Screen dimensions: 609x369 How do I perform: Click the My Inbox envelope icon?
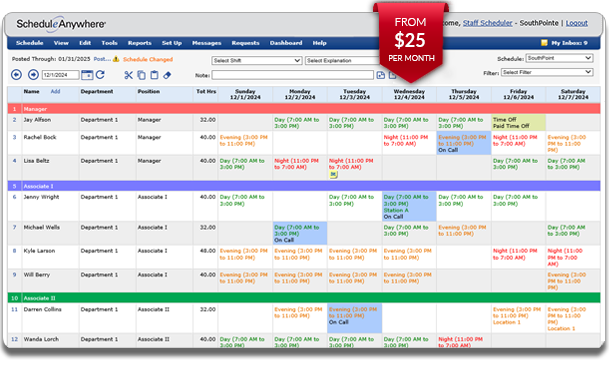coord(544,43)
